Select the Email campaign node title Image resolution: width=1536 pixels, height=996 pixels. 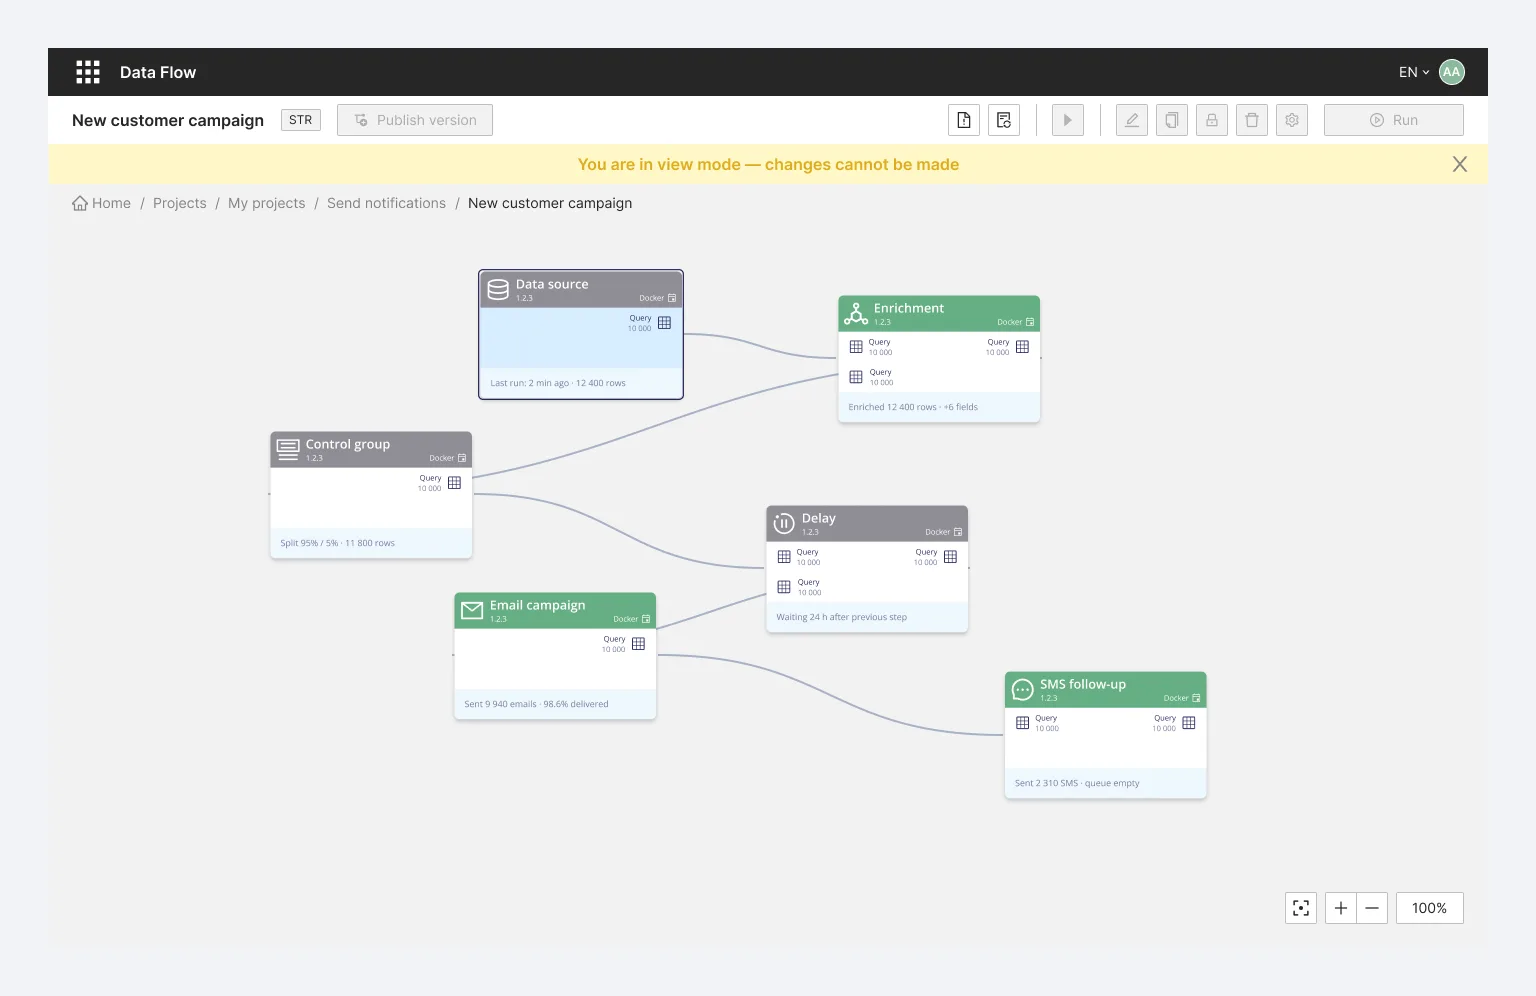[x=538, y=605]
